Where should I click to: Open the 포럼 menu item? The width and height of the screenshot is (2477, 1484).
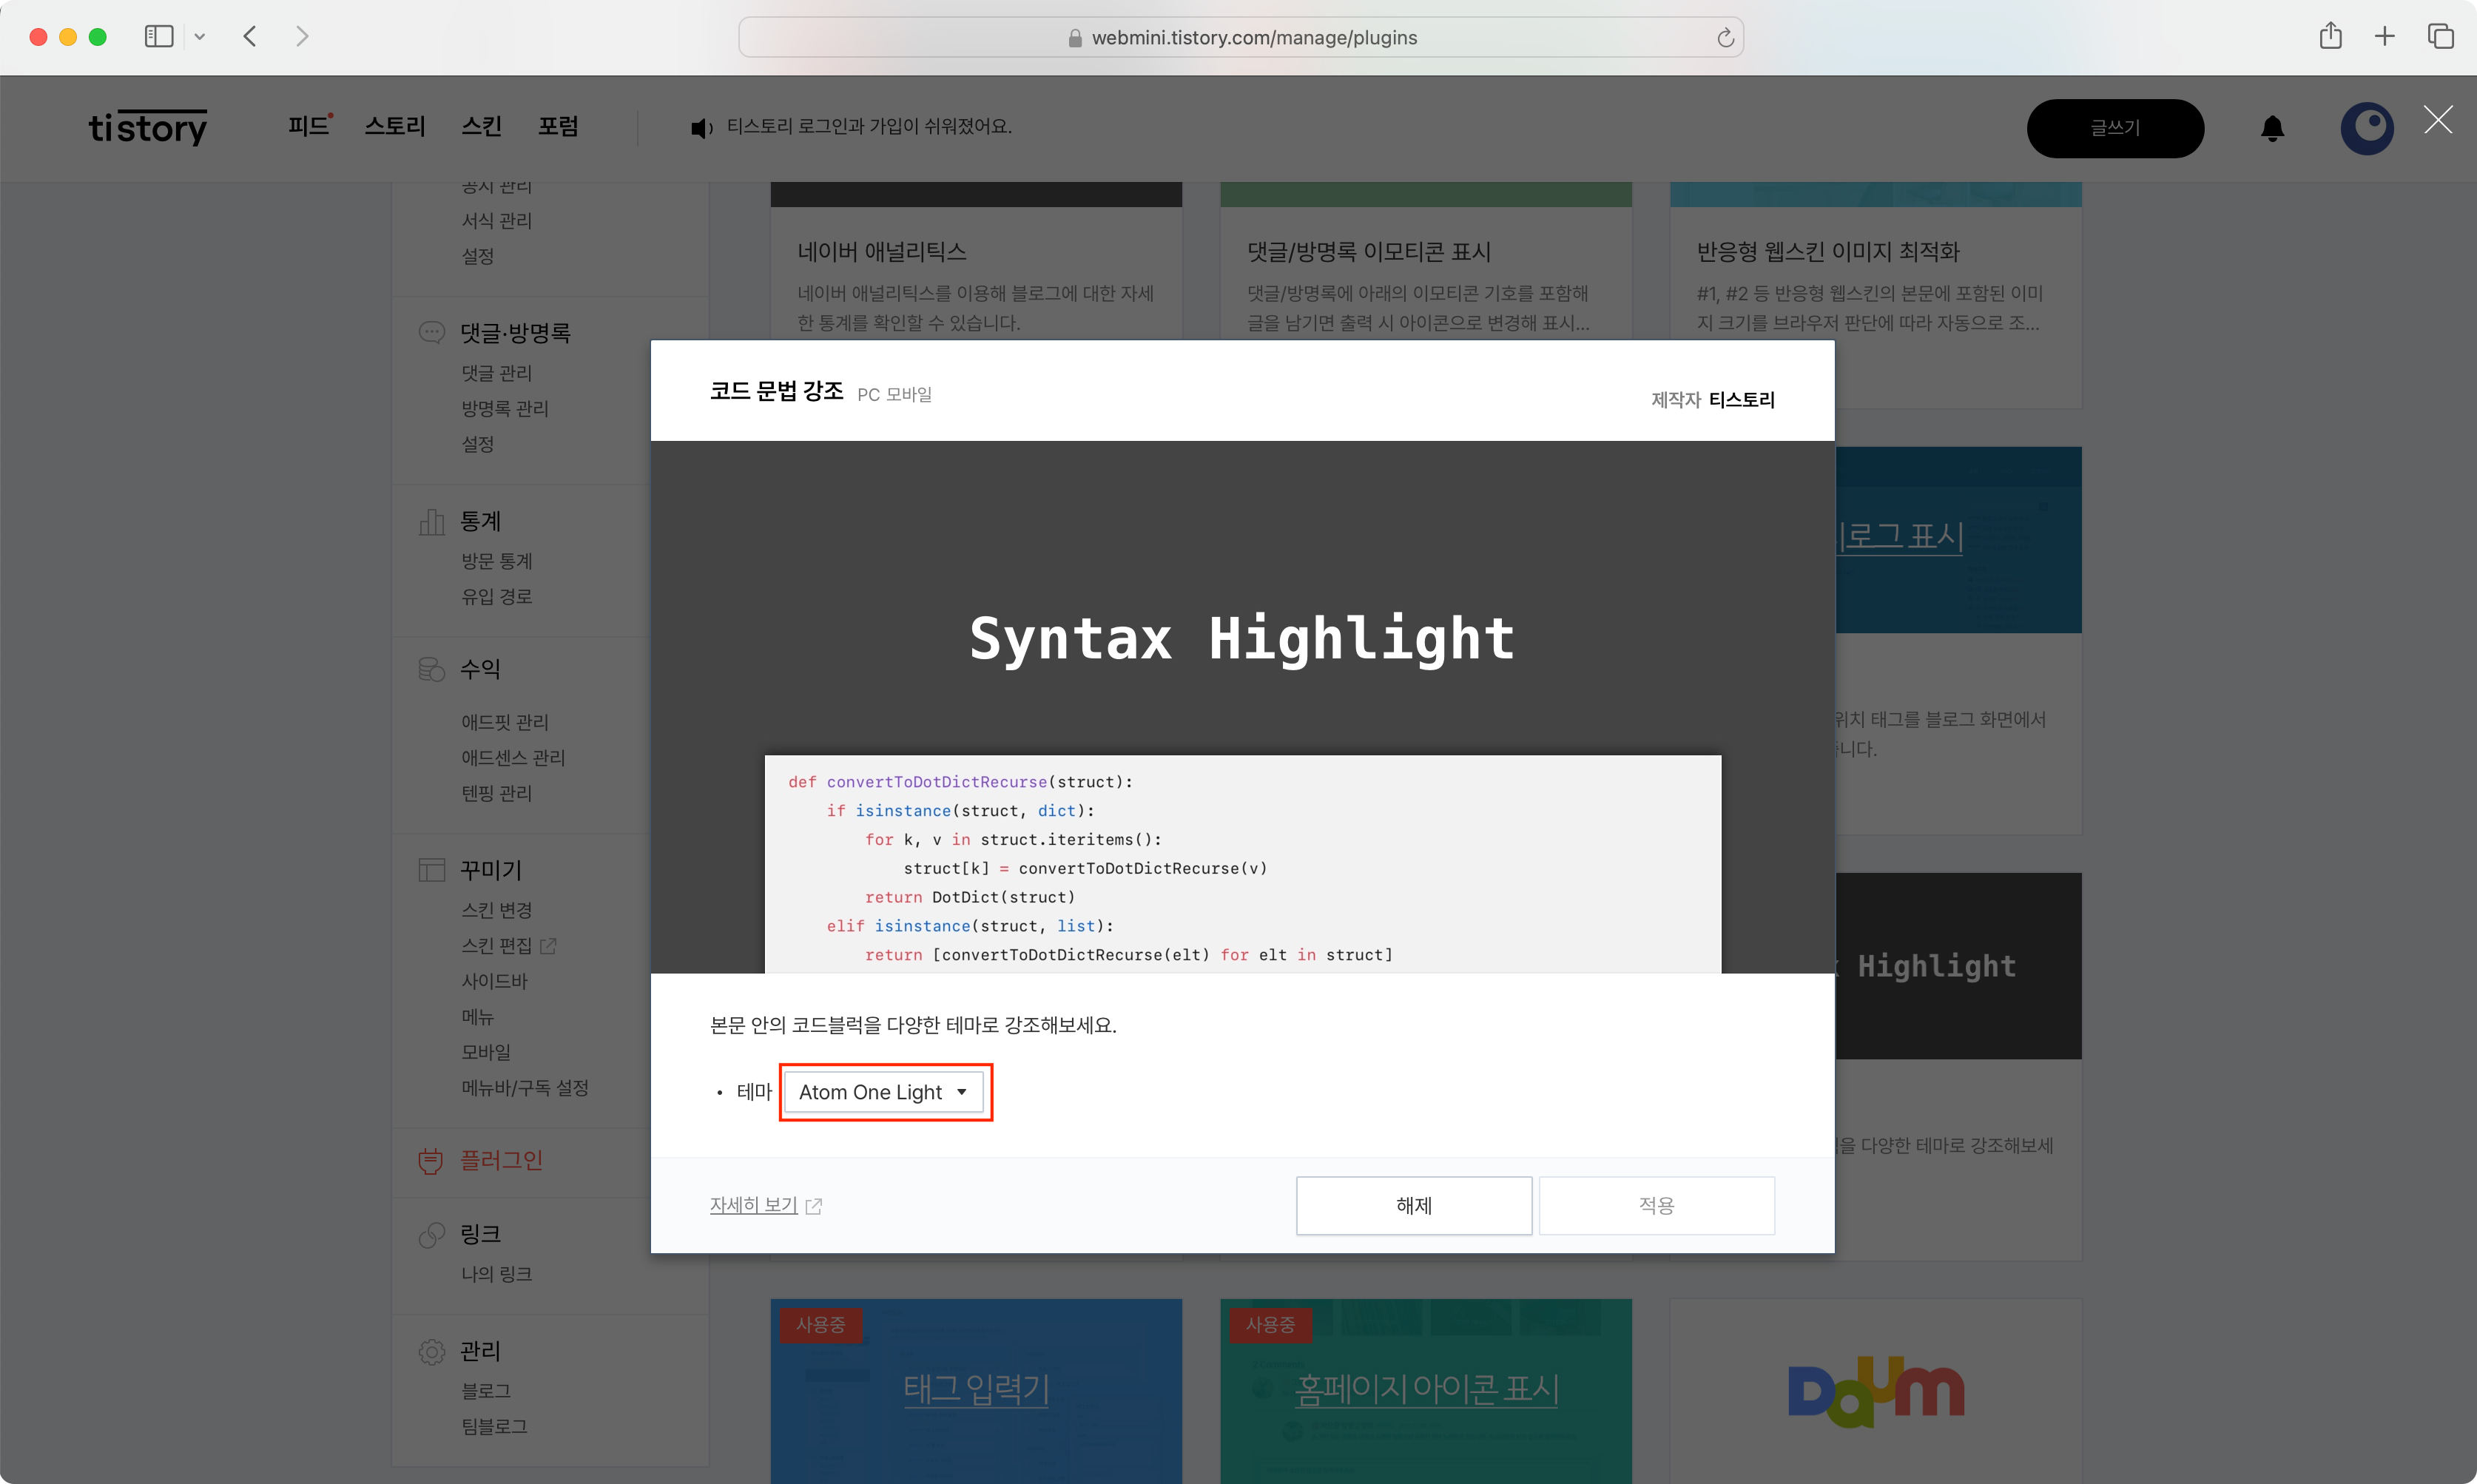tap(558, 126)
